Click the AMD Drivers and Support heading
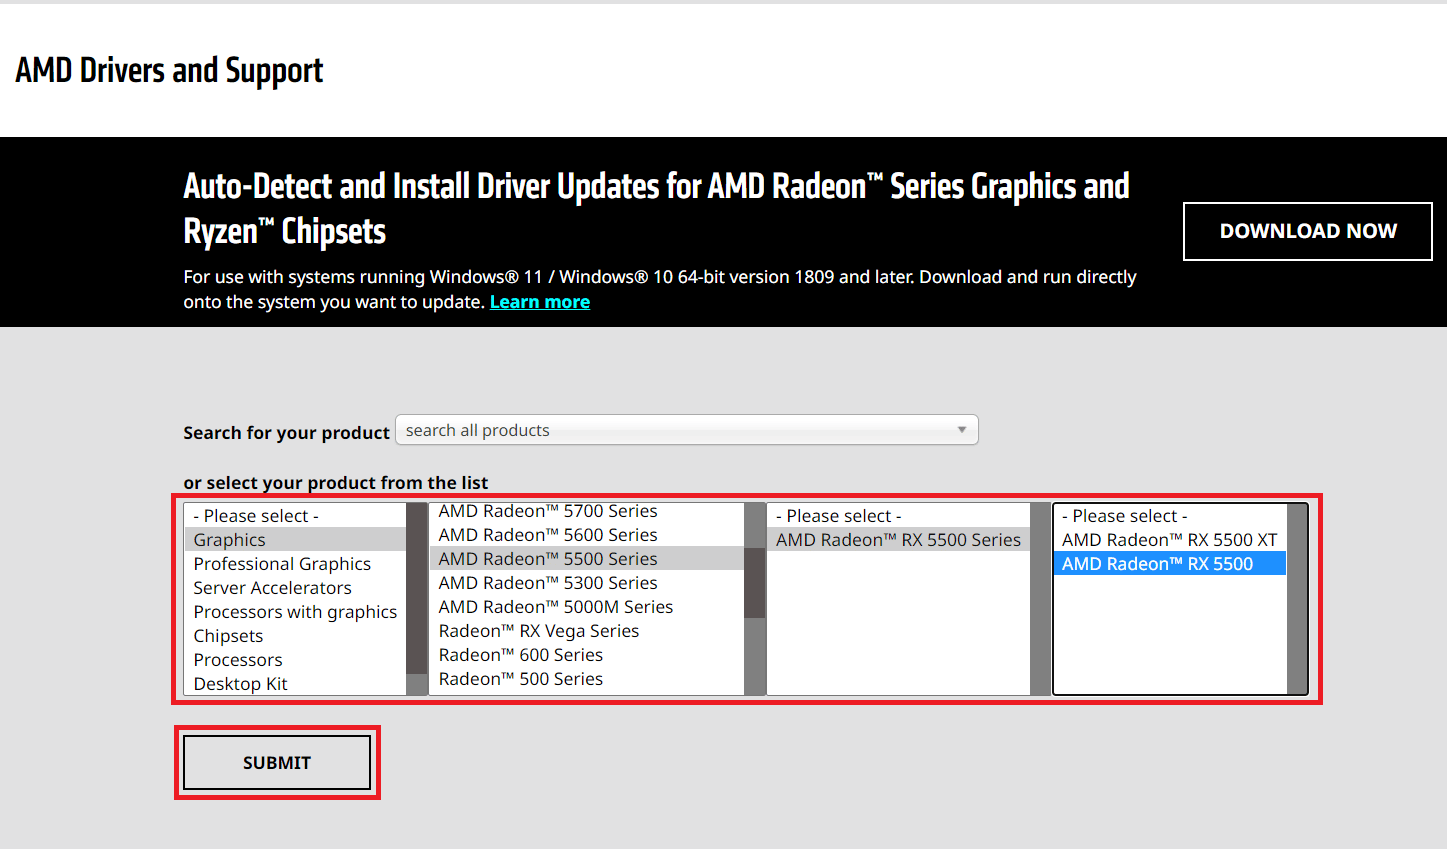1447x849 pixels. click(169, 71)
